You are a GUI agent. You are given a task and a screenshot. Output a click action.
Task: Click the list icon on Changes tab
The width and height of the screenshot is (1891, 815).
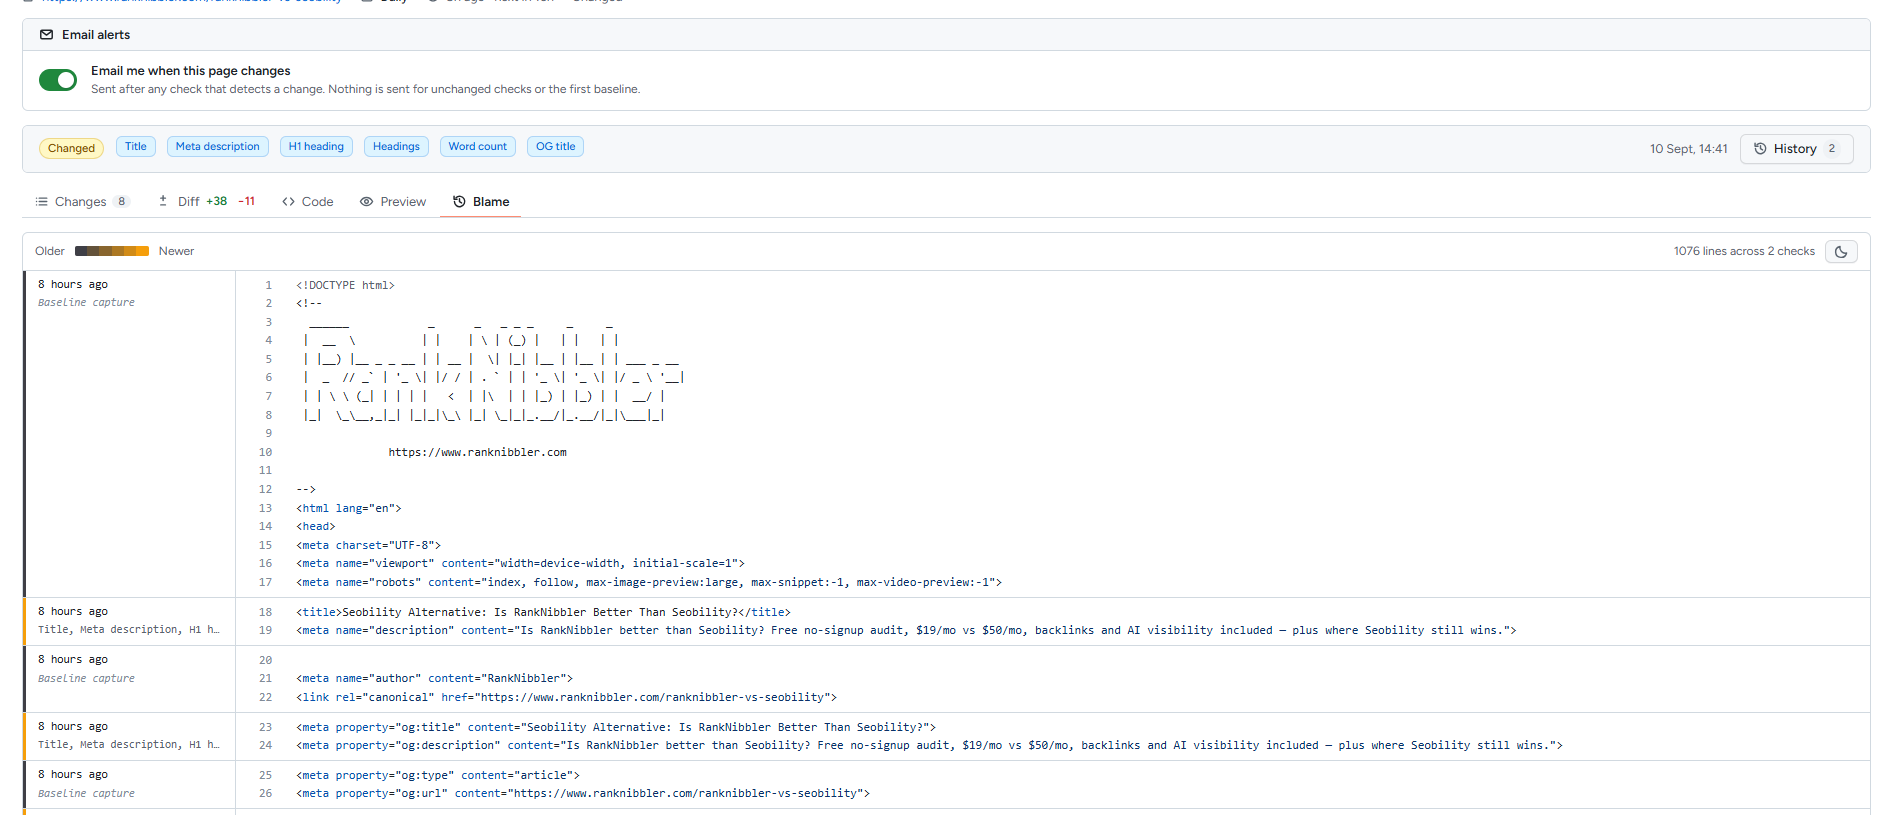click(x=42, y=201)
